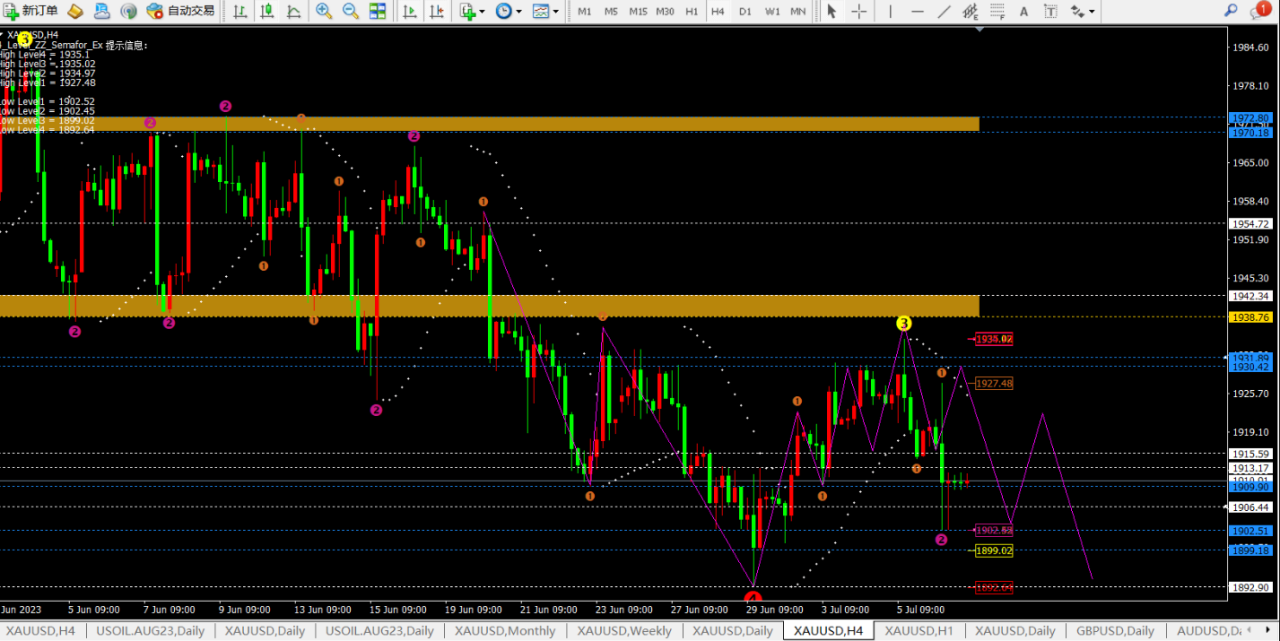Switch chart to bar chart type

tap(240, 11)
